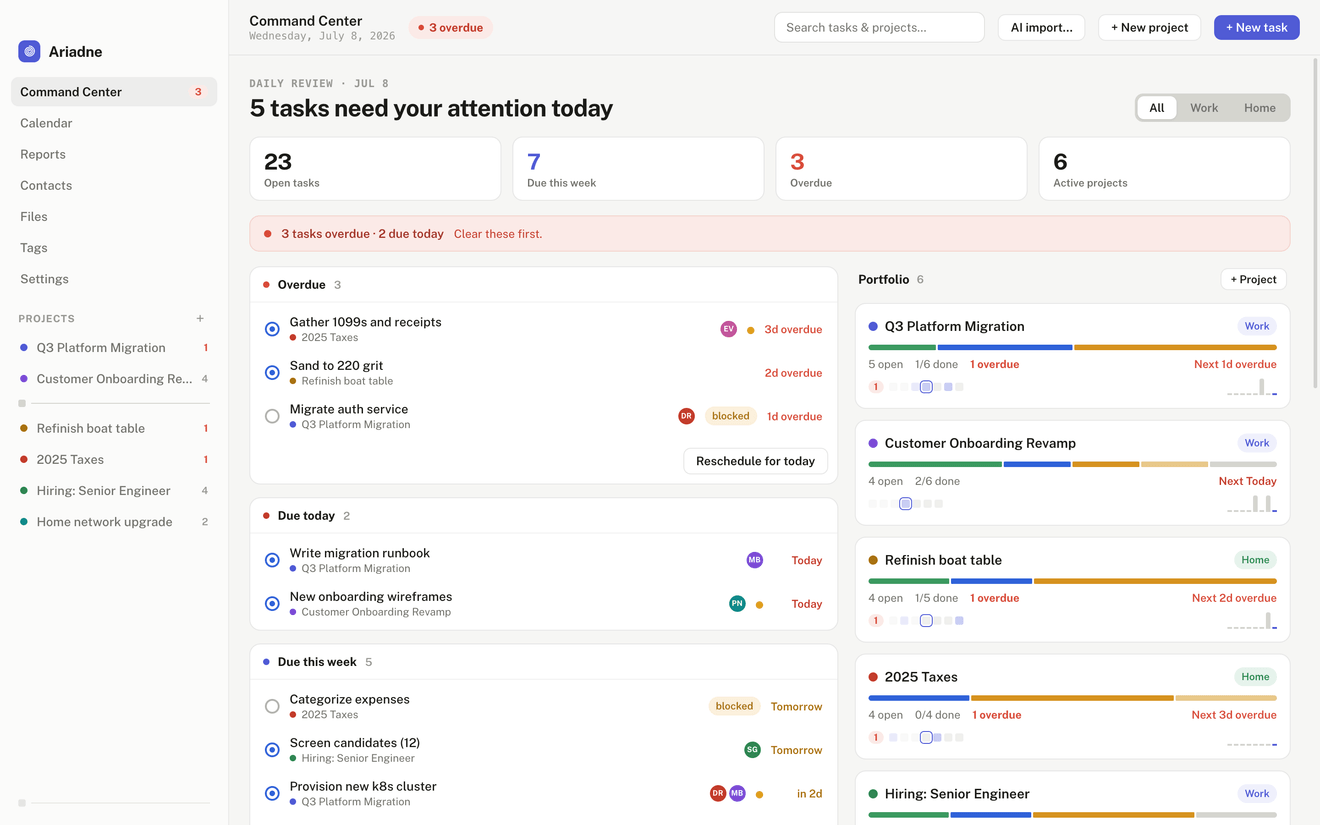Click the Ariadne logo icon
Screen dimensions: 1320x825
pos(29,51)
